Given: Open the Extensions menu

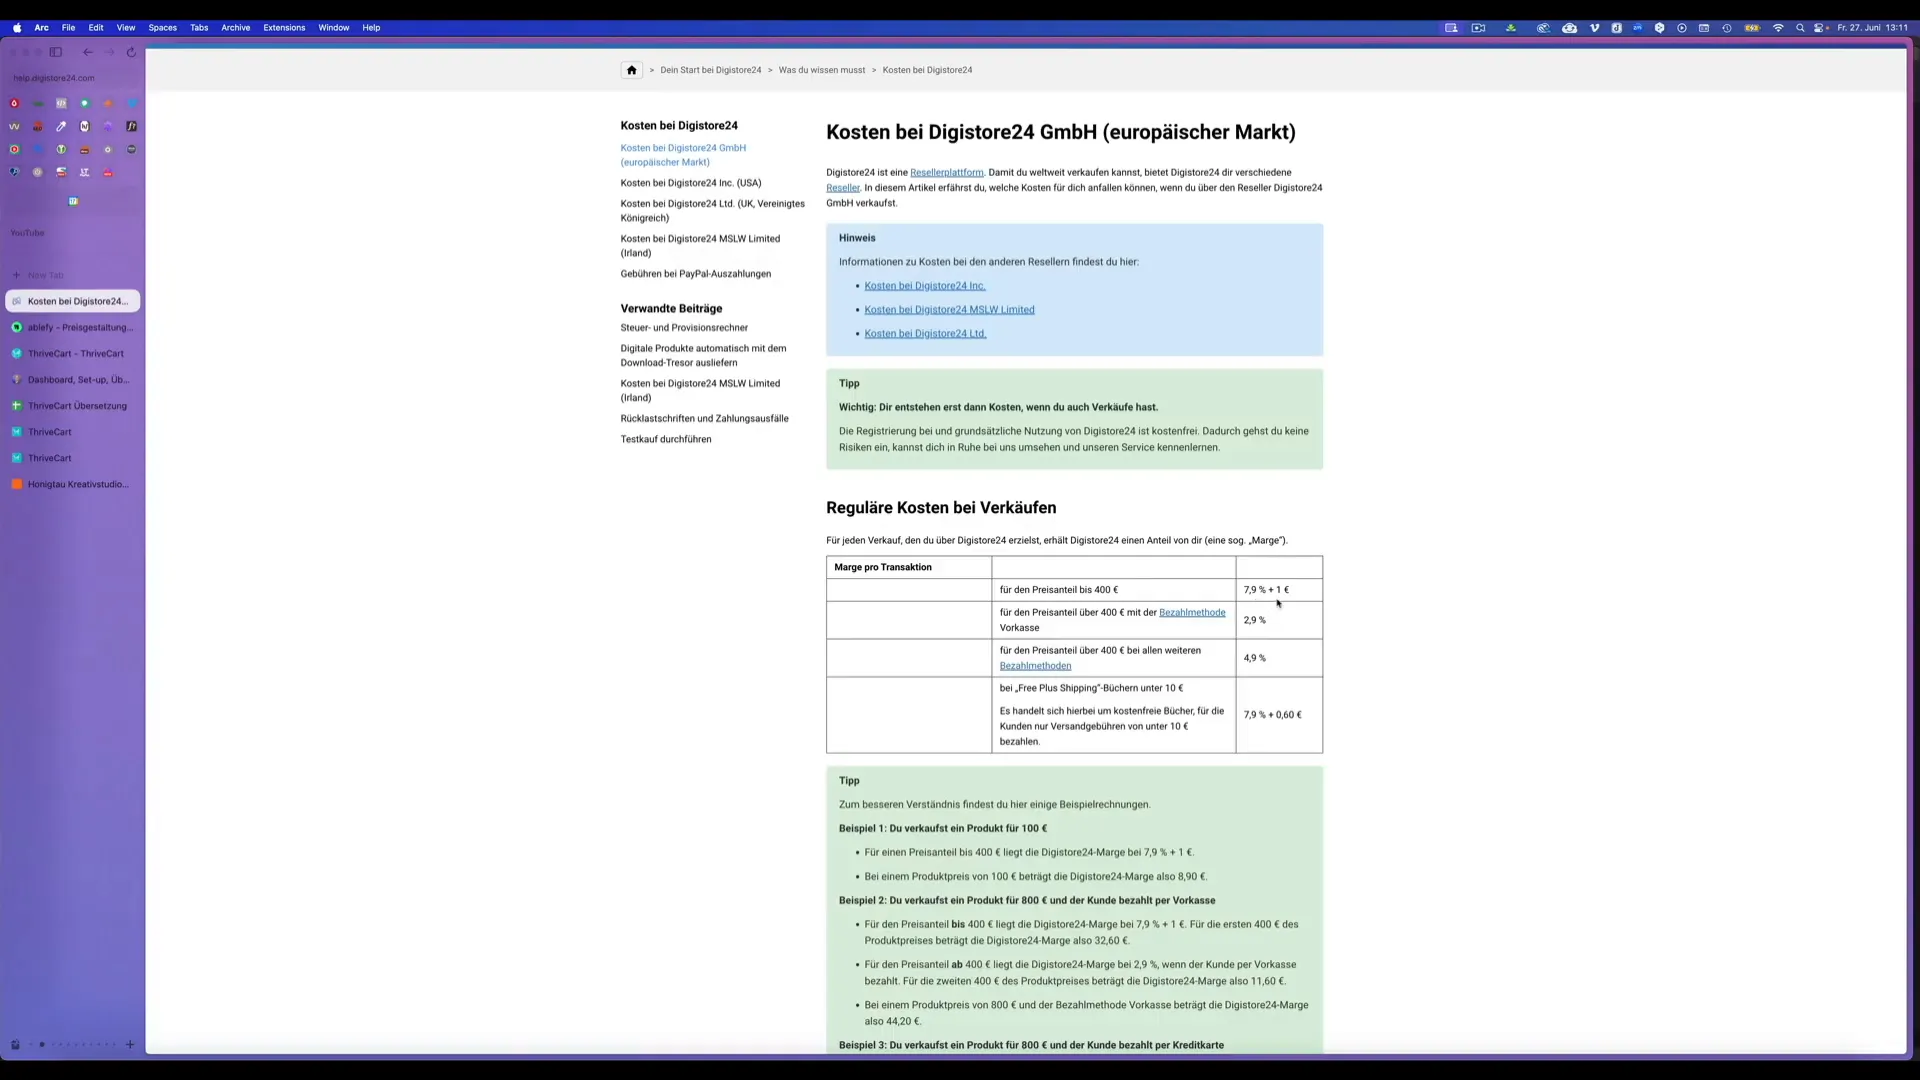Looking at the screenshot, I should coord(284,28).
